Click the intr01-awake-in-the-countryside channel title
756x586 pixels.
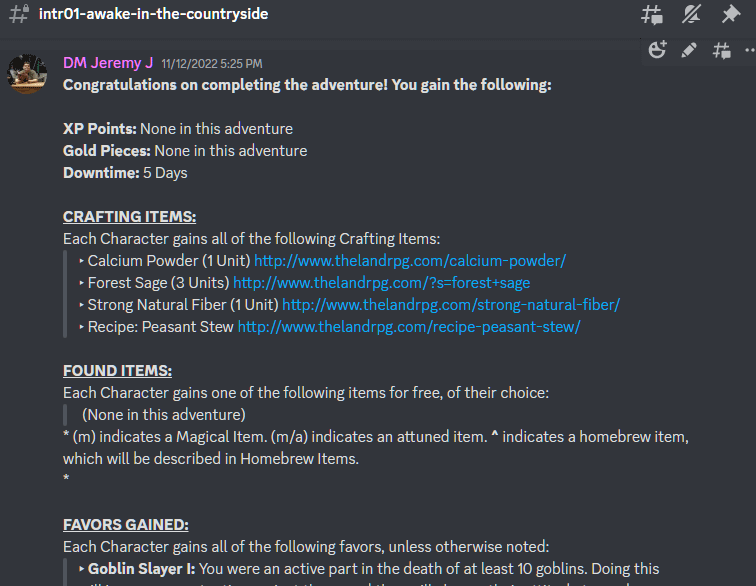(153, 15)
